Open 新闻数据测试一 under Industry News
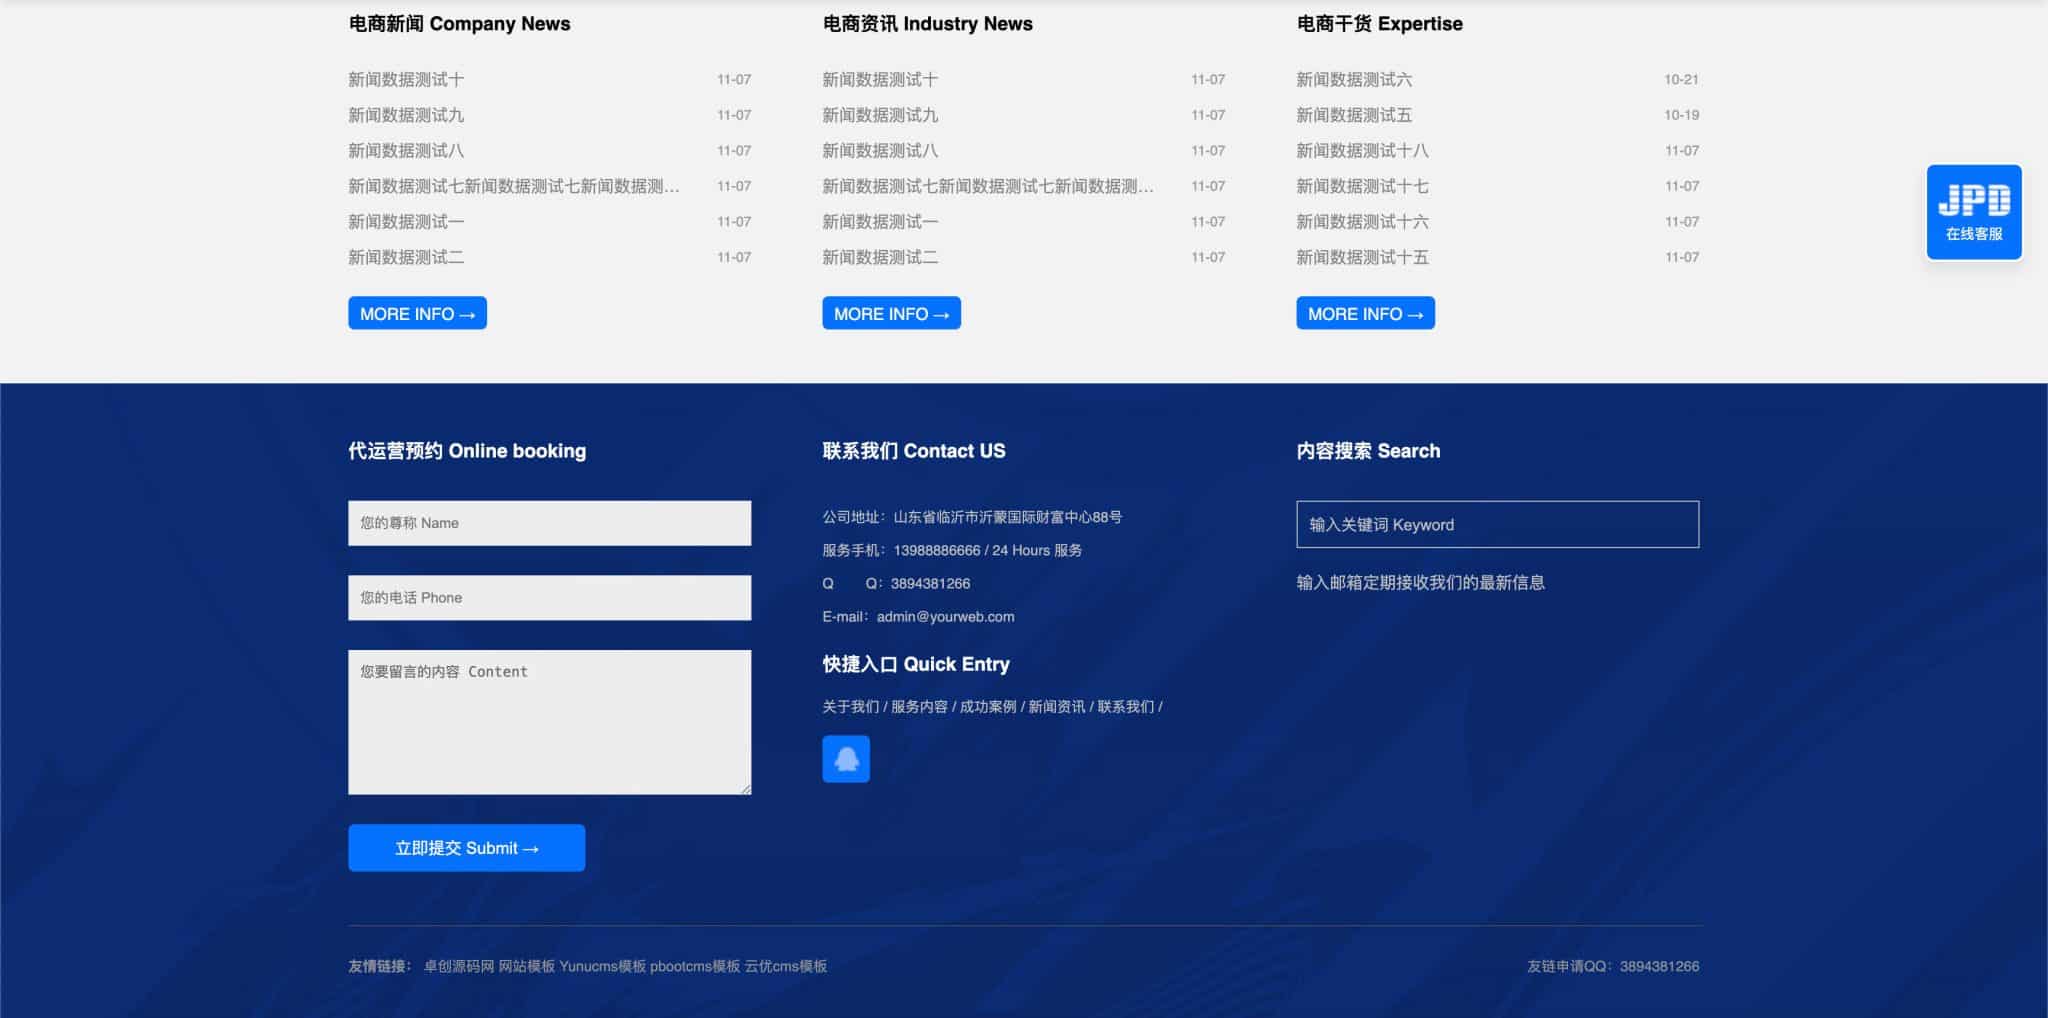The width and height of the screenshot is (2048, 1018). coord(880,221)
